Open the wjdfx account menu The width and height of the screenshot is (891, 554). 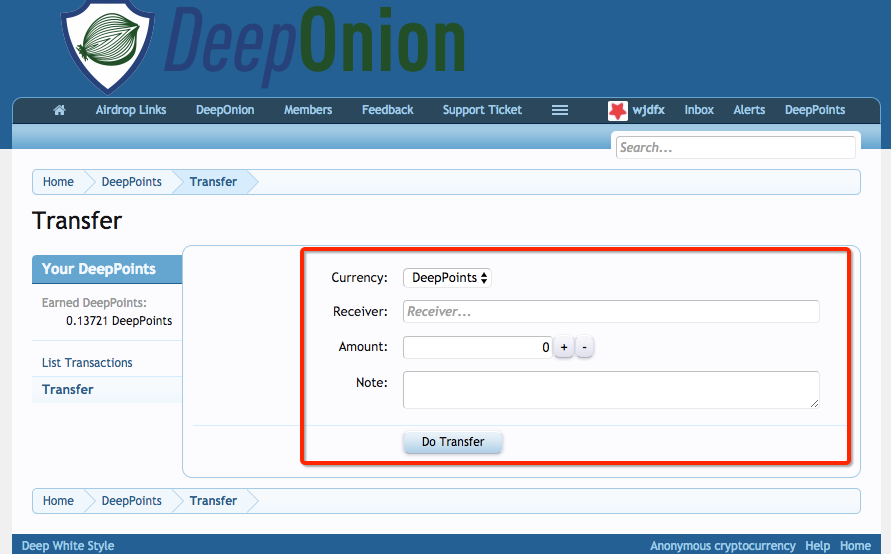tap(648, 110)
